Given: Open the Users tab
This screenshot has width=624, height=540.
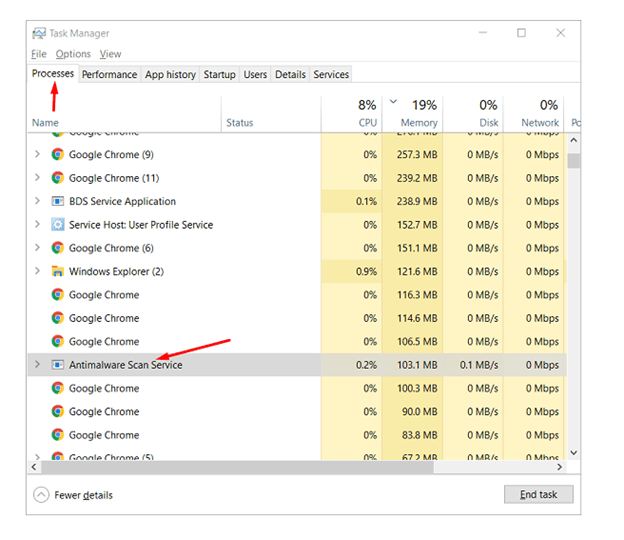Looking at the screenshot, I should pyautogui.click(x=255, y=74).
